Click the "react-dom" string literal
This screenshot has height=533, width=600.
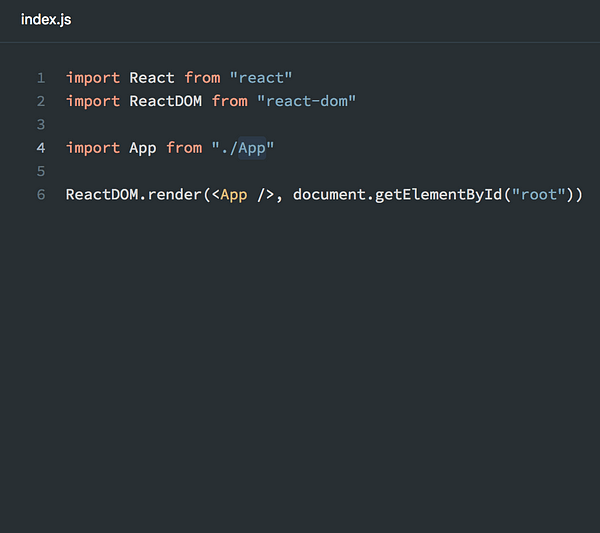(307, 101)
